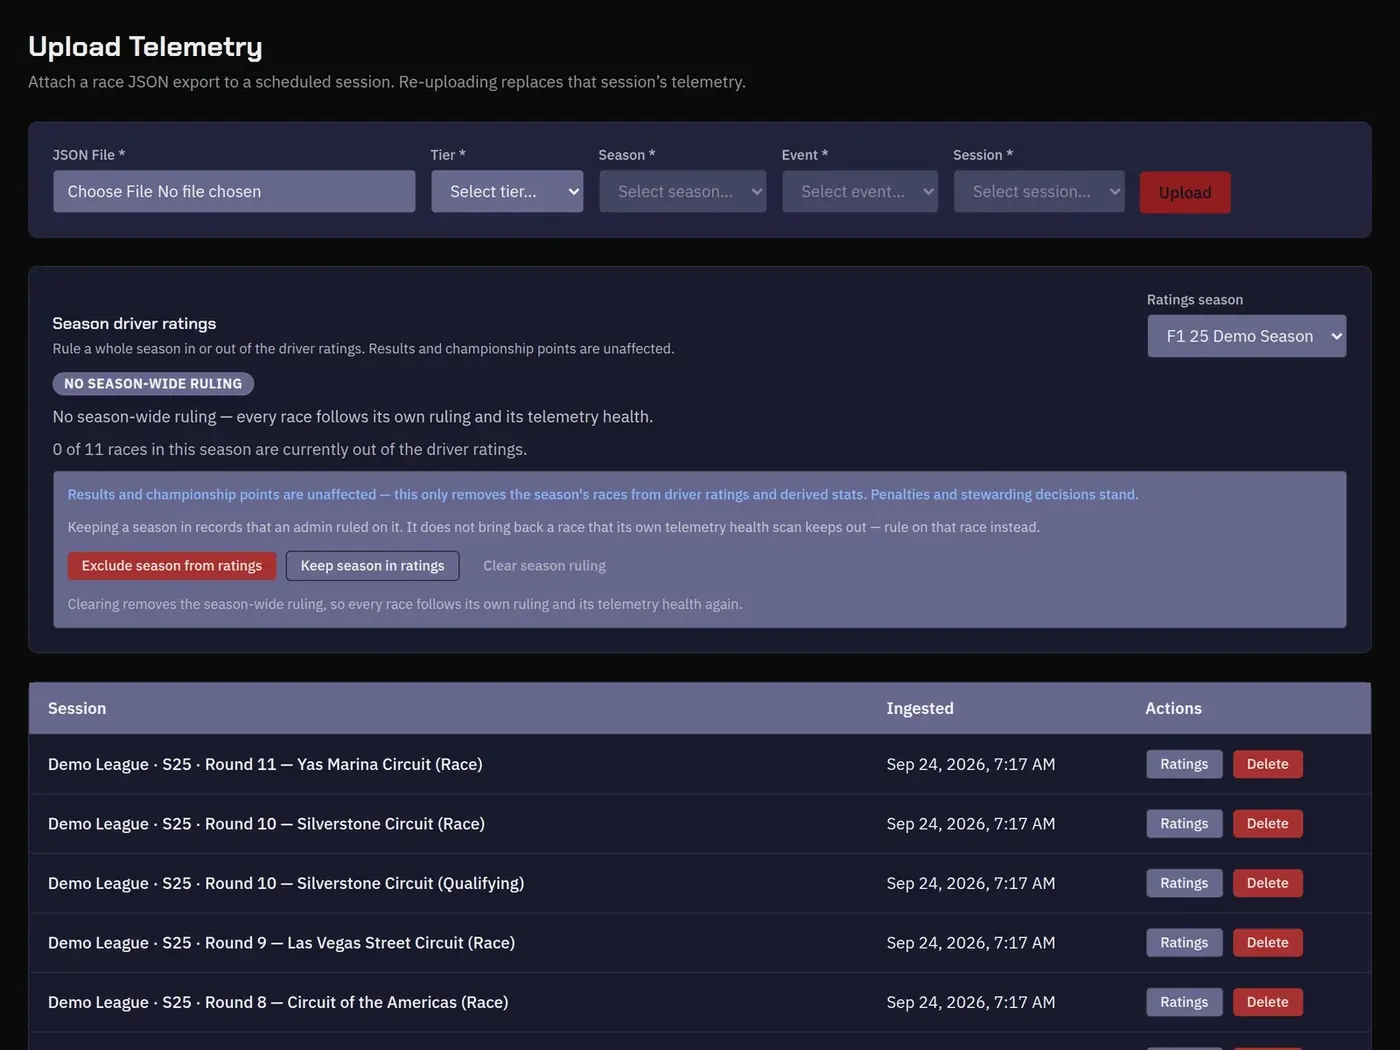Open Ratings for Round 10 Silverstone Race
The width and height of the screenshot is (1400, 1050).
[1184, 824]
